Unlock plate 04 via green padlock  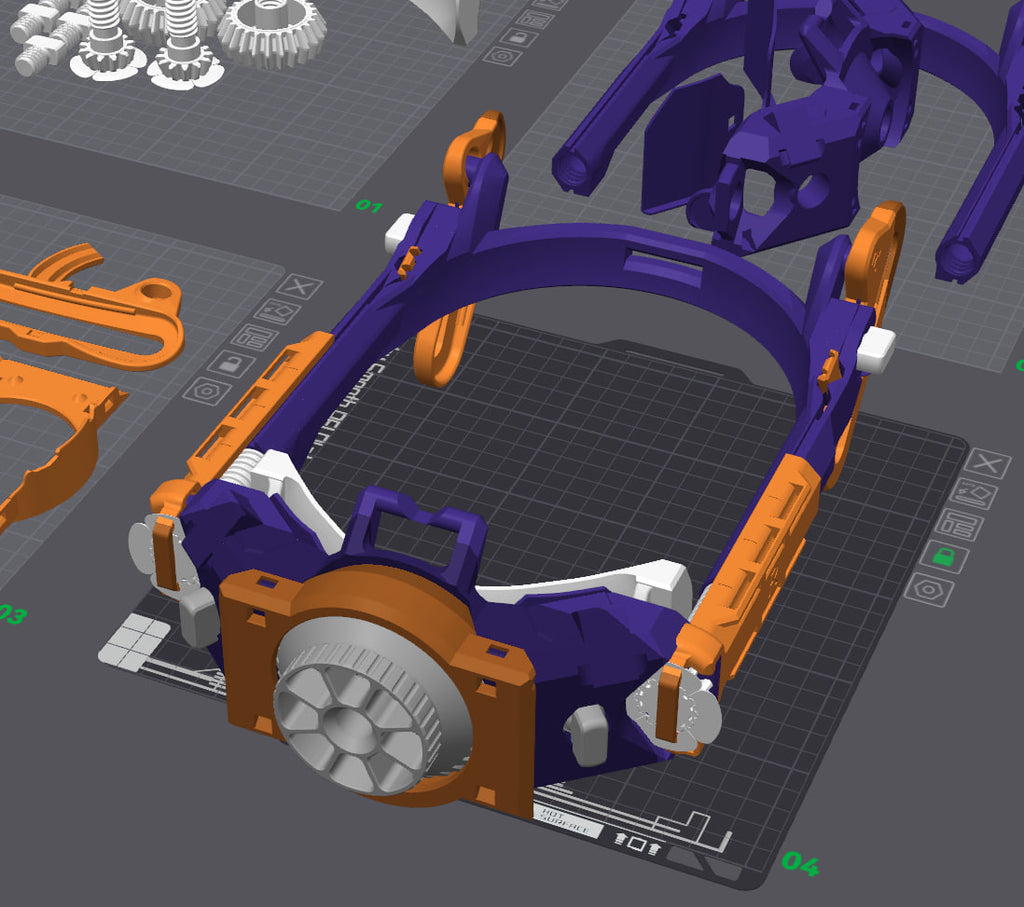coord(944,556)
